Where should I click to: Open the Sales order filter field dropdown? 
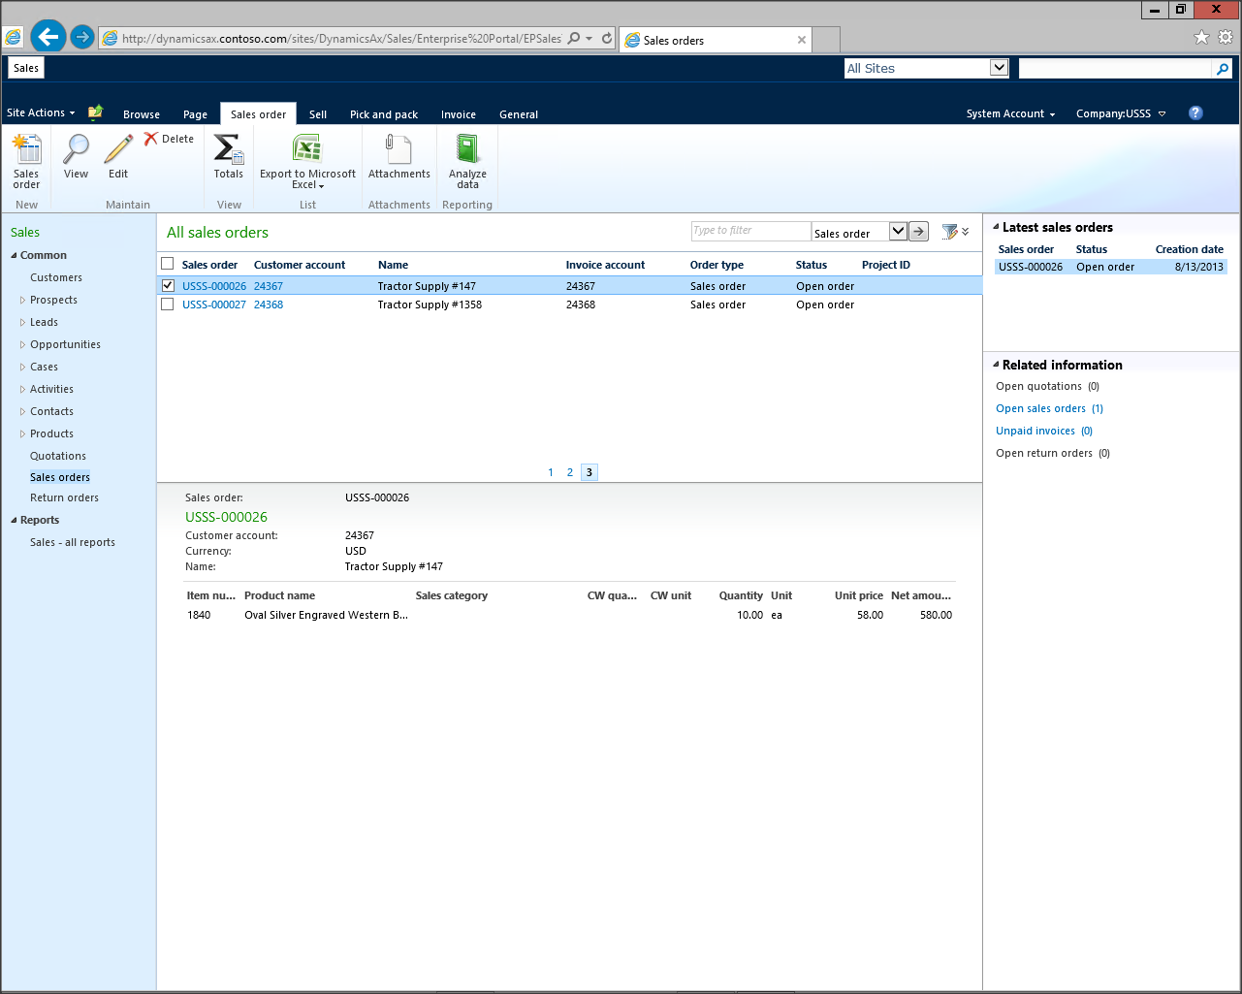(897, 232)
